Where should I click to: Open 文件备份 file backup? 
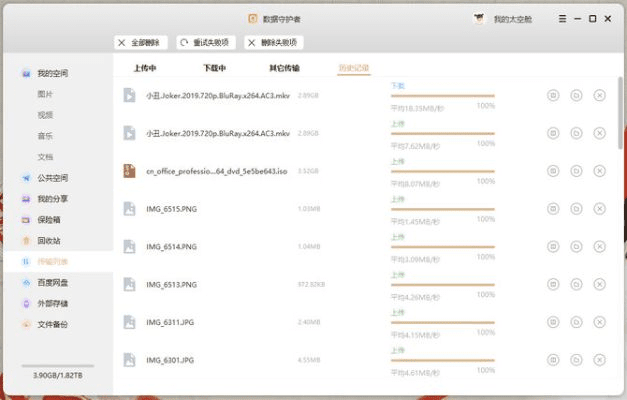[52, 324]
